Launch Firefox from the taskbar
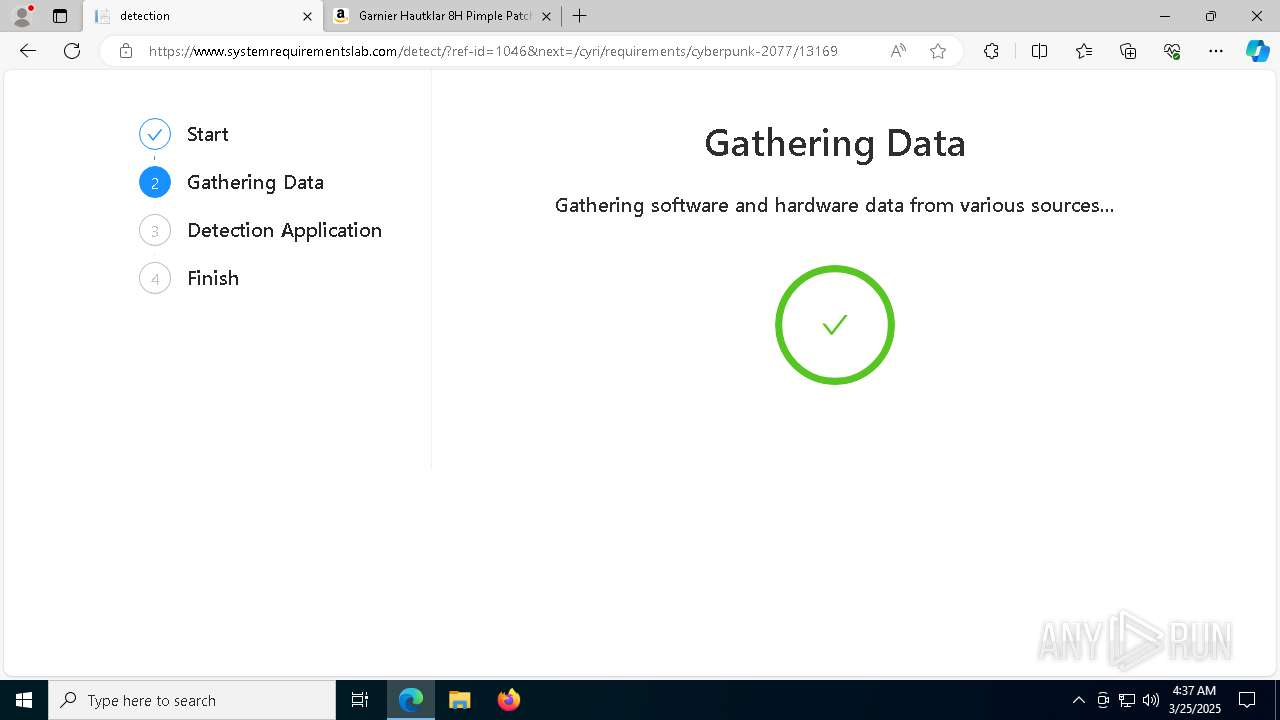Image resolution: width=1280 pixels, height=720 pixels. 508,700
